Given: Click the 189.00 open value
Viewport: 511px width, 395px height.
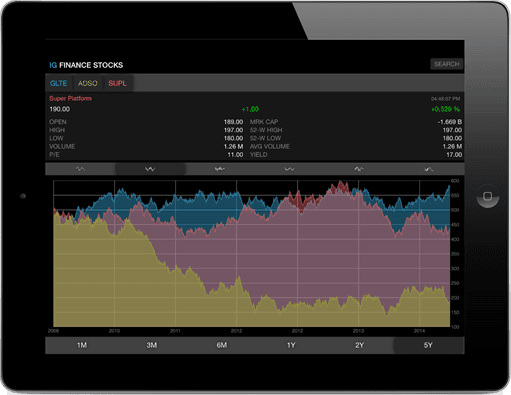Looking at the screenshot, I should pyautogui.click(x=233, y=122).
